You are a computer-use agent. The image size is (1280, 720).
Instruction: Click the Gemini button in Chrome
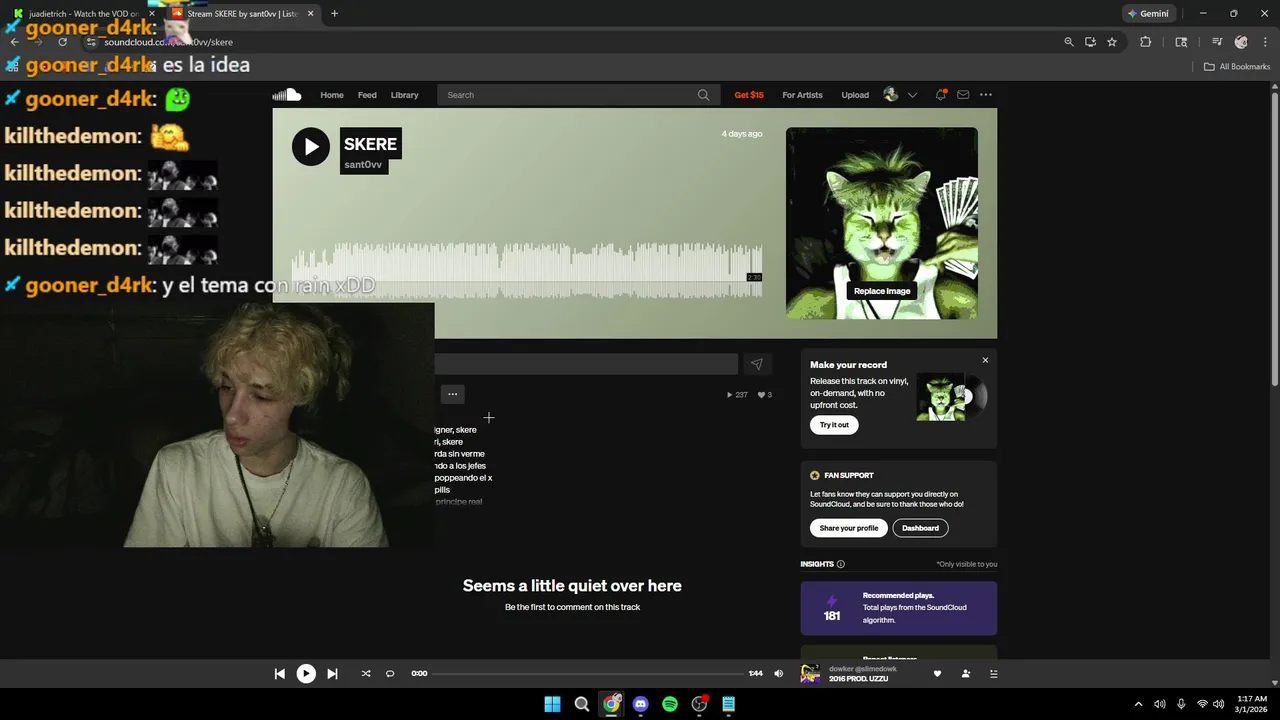1148,14
